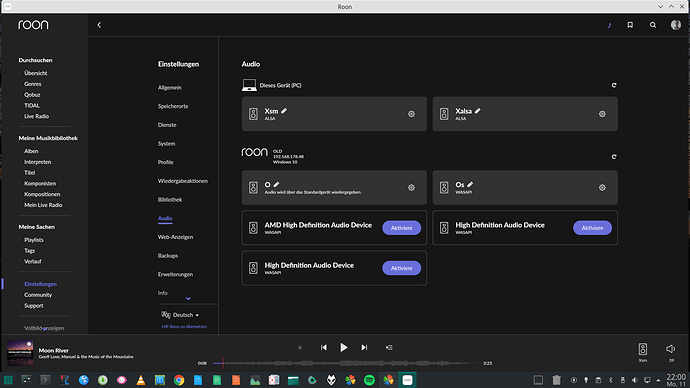This screenshot has width=690, height=388.
Task: Open Wiedergabeaktionen settings tab
Action: [183, 181]
